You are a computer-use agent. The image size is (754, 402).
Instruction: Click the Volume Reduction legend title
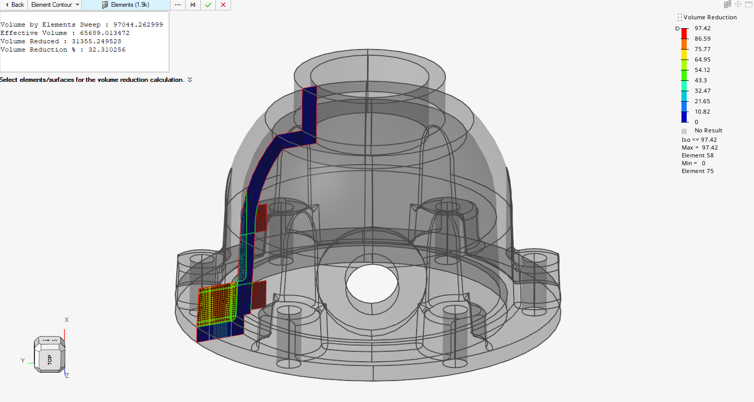[710, 17]
